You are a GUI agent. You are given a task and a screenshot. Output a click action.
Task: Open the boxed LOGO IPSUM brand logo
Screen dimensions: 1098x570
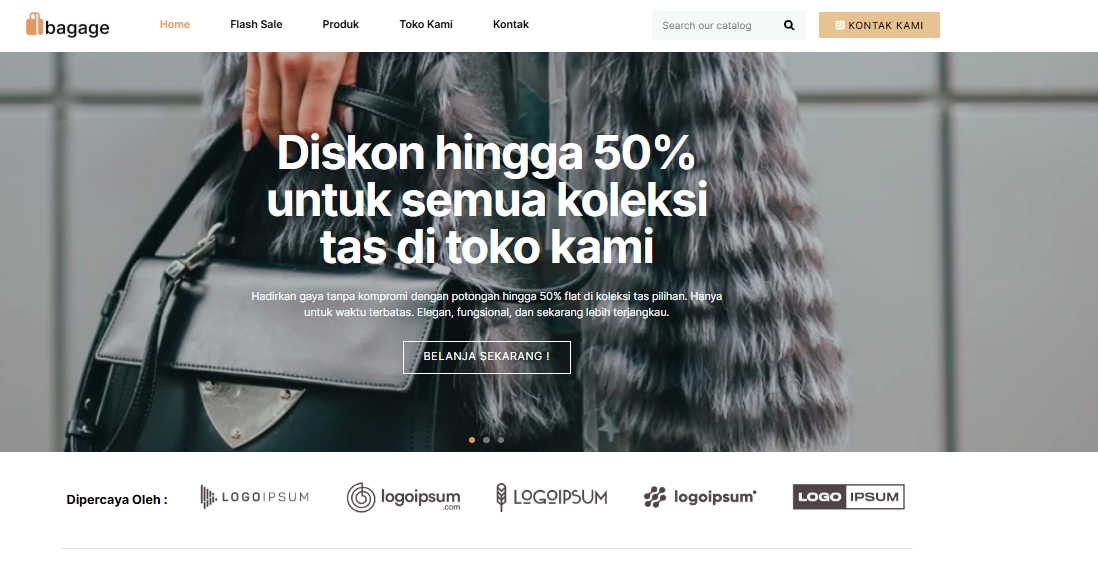point(849,496)
